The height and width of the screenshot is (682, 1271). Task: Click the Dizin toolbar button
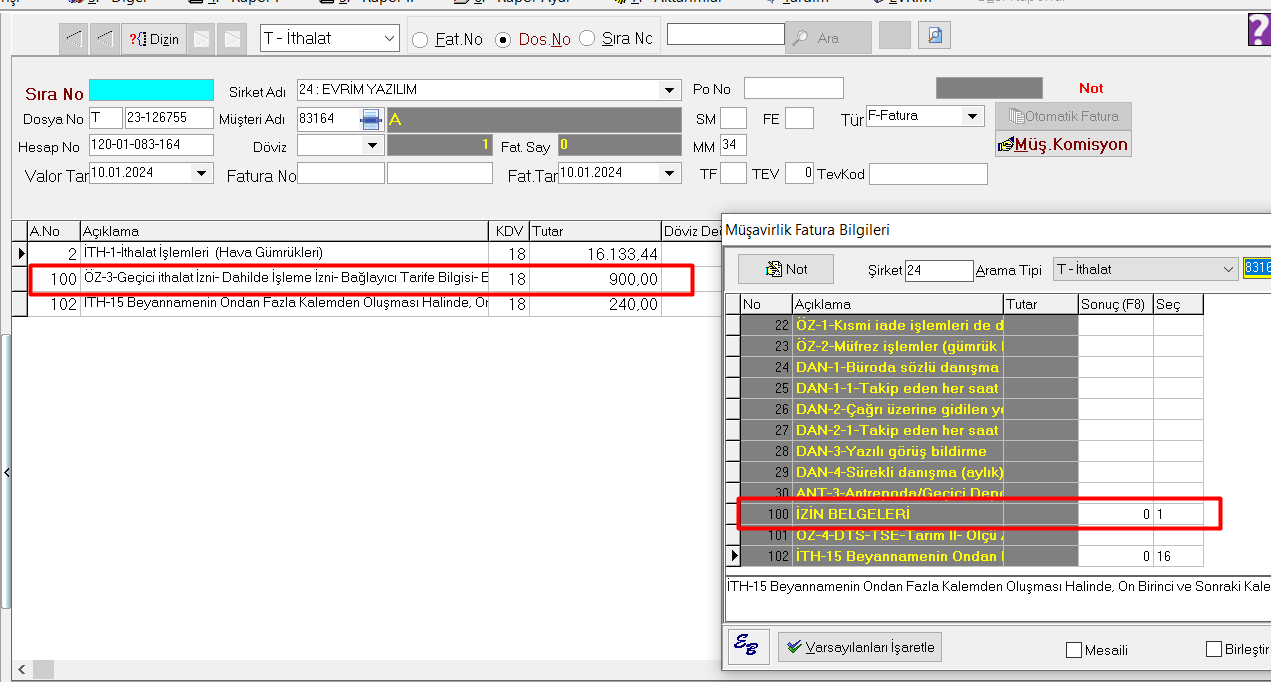[x=154, y=39]
